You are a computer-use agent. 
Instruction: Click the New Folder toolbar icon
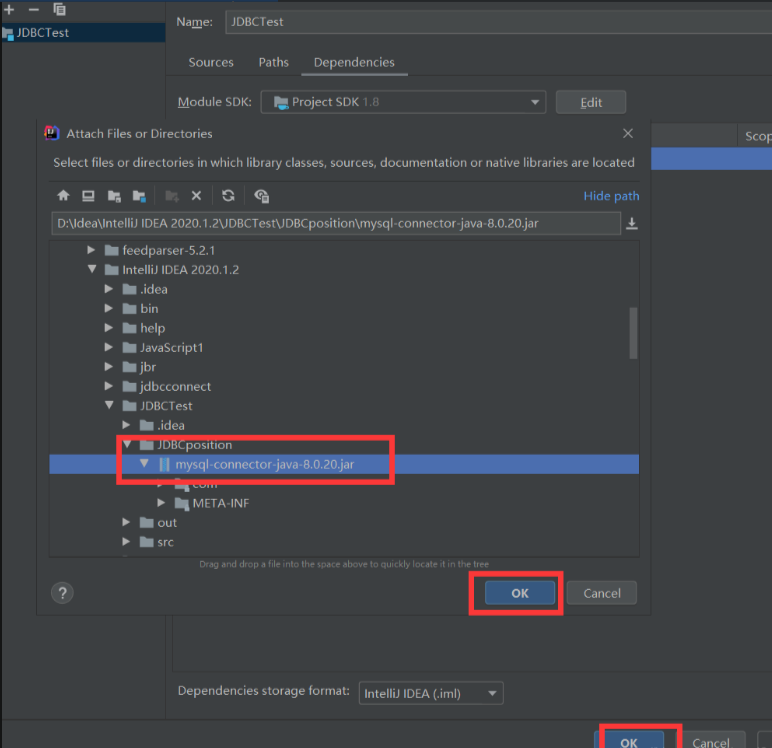172,195
